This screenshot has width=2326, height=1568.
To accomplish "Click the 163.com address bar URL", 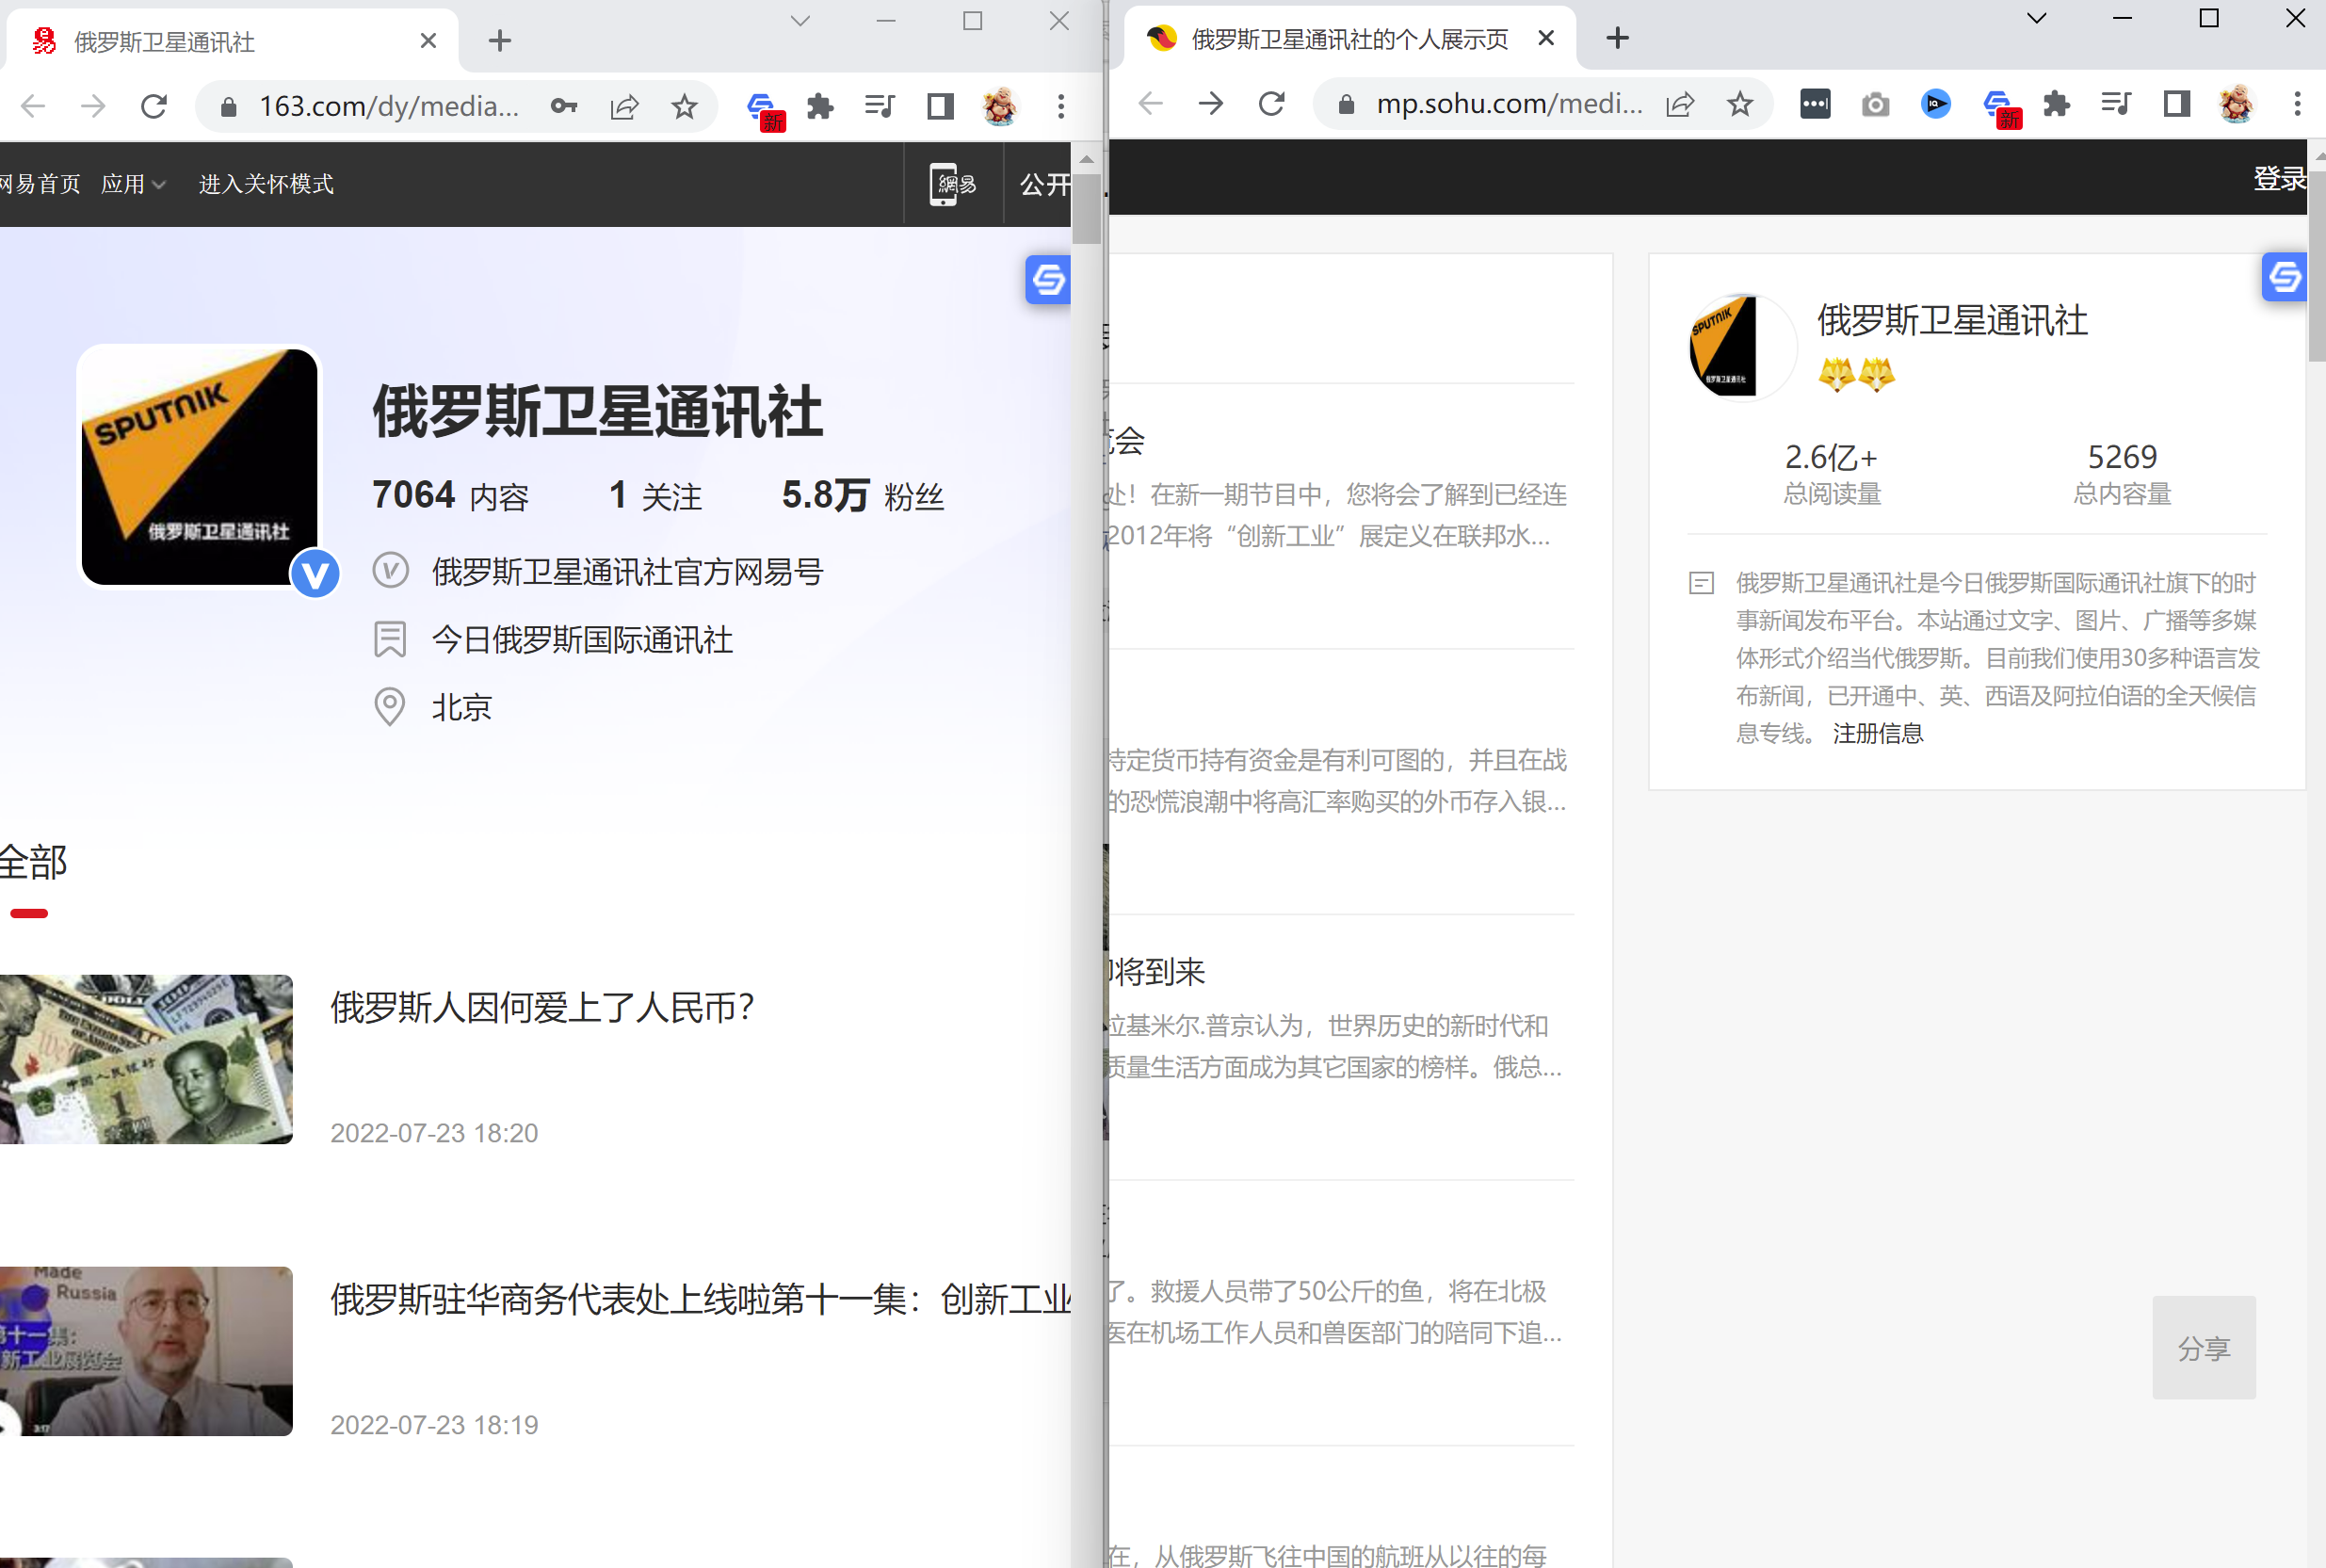I will [389, 106].
